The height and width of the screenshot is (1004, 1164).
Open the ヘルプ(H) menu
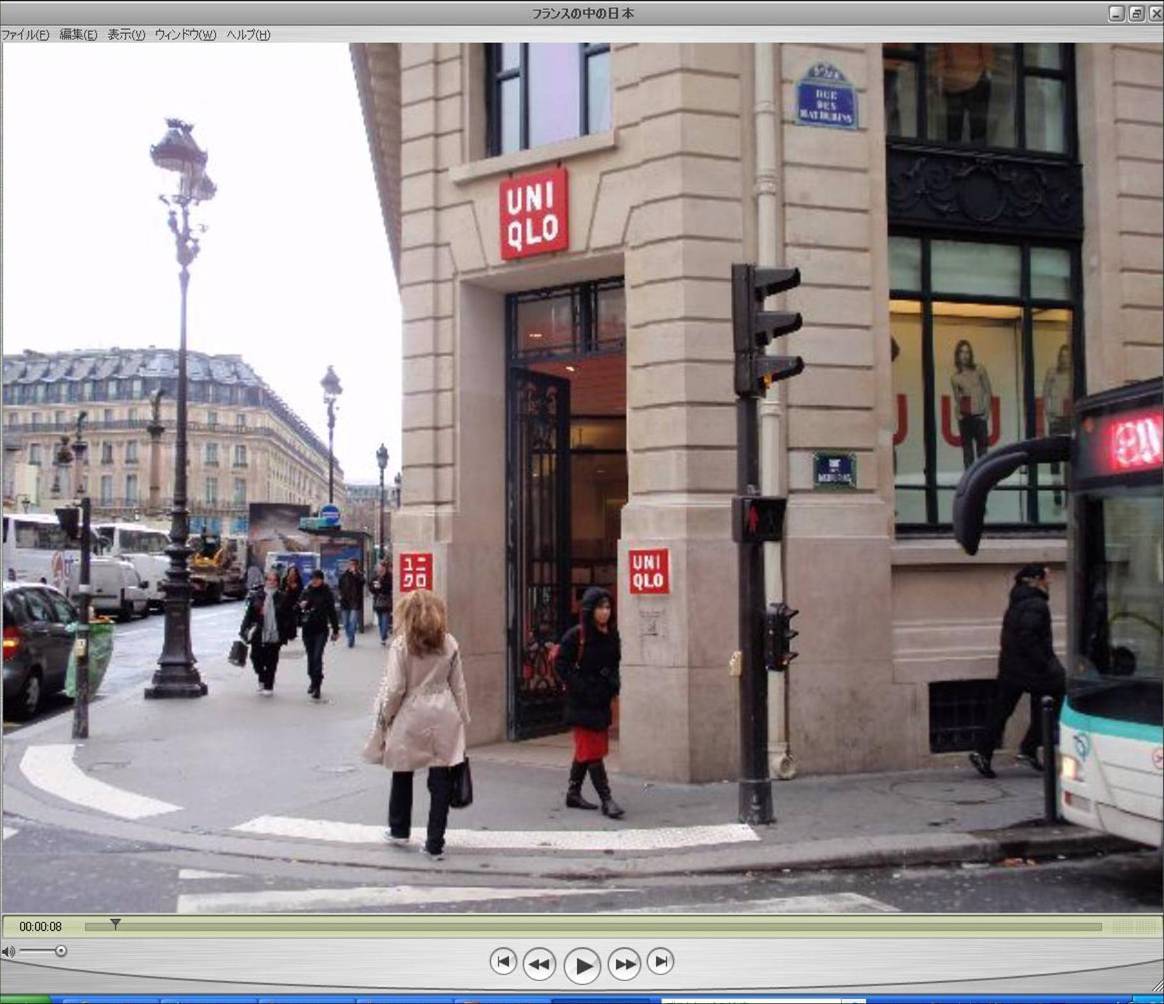(x=248, y=34)
